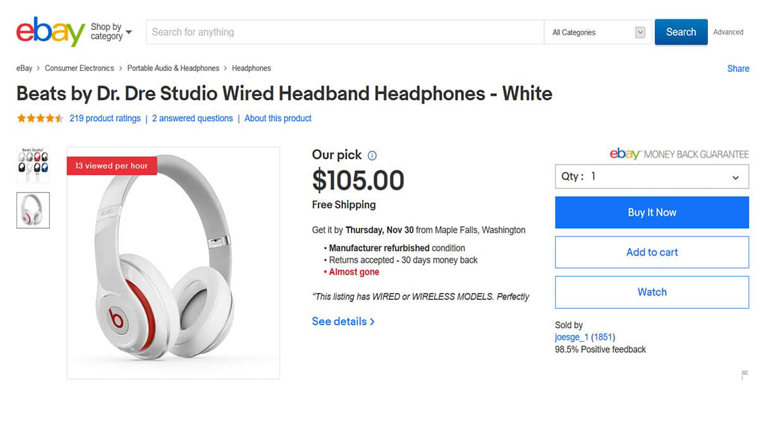This screenshot has width=768, height=424.
Task: Click the Watch button
Action: [x=651, y=292]
